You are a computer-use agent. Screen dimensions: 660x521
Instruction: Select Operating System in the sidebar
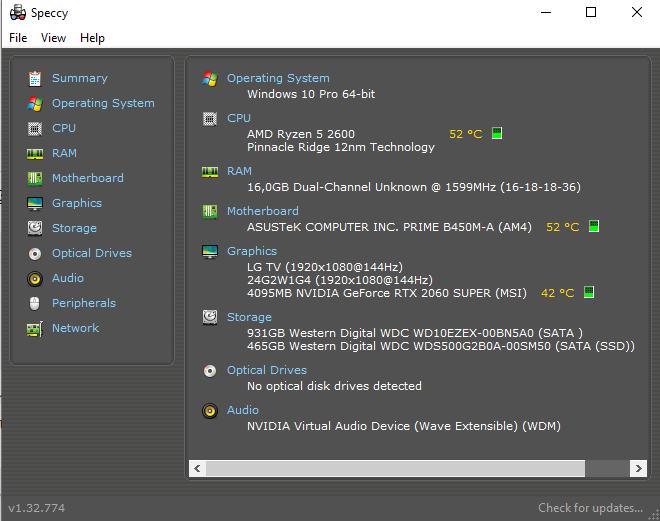tap(103, 104)
